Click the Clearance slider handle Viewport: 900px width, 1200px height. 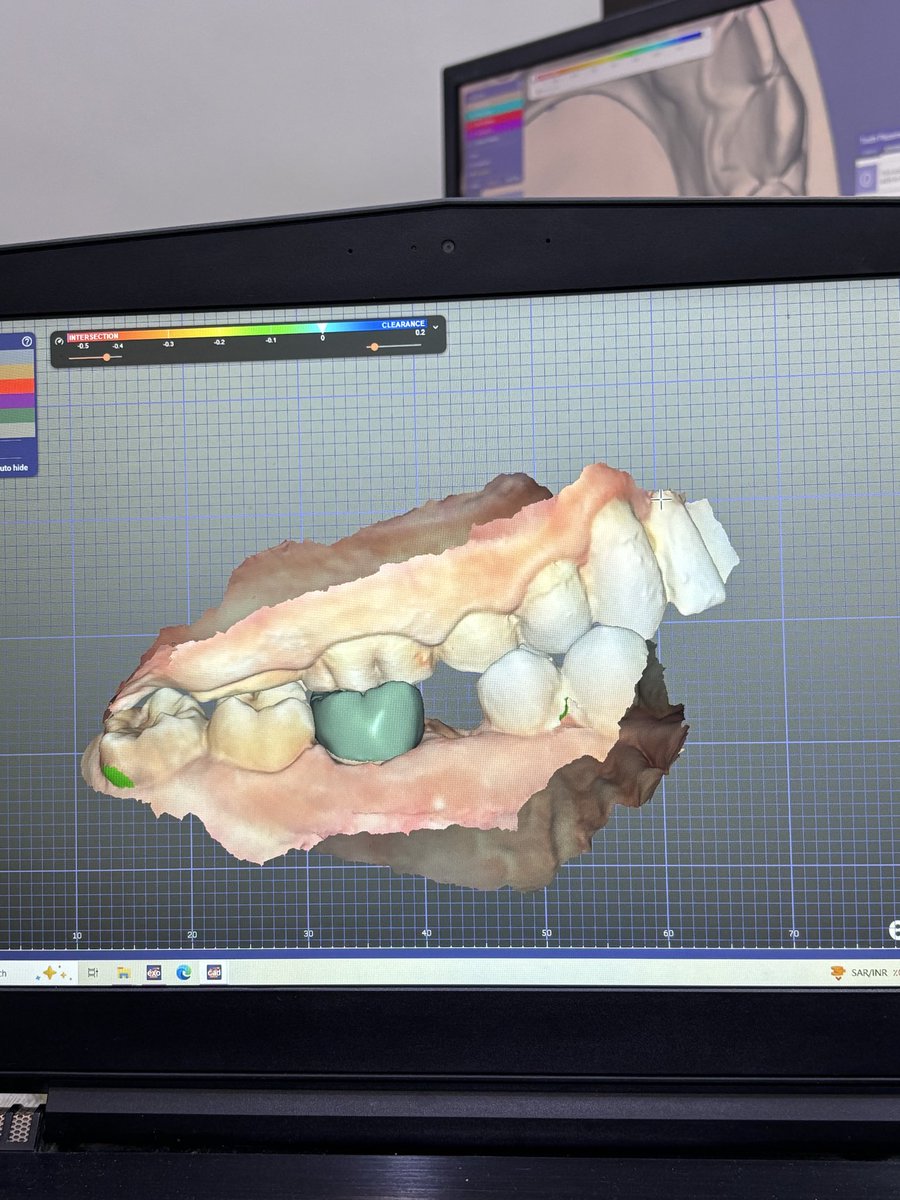click(x=374, y=347)
